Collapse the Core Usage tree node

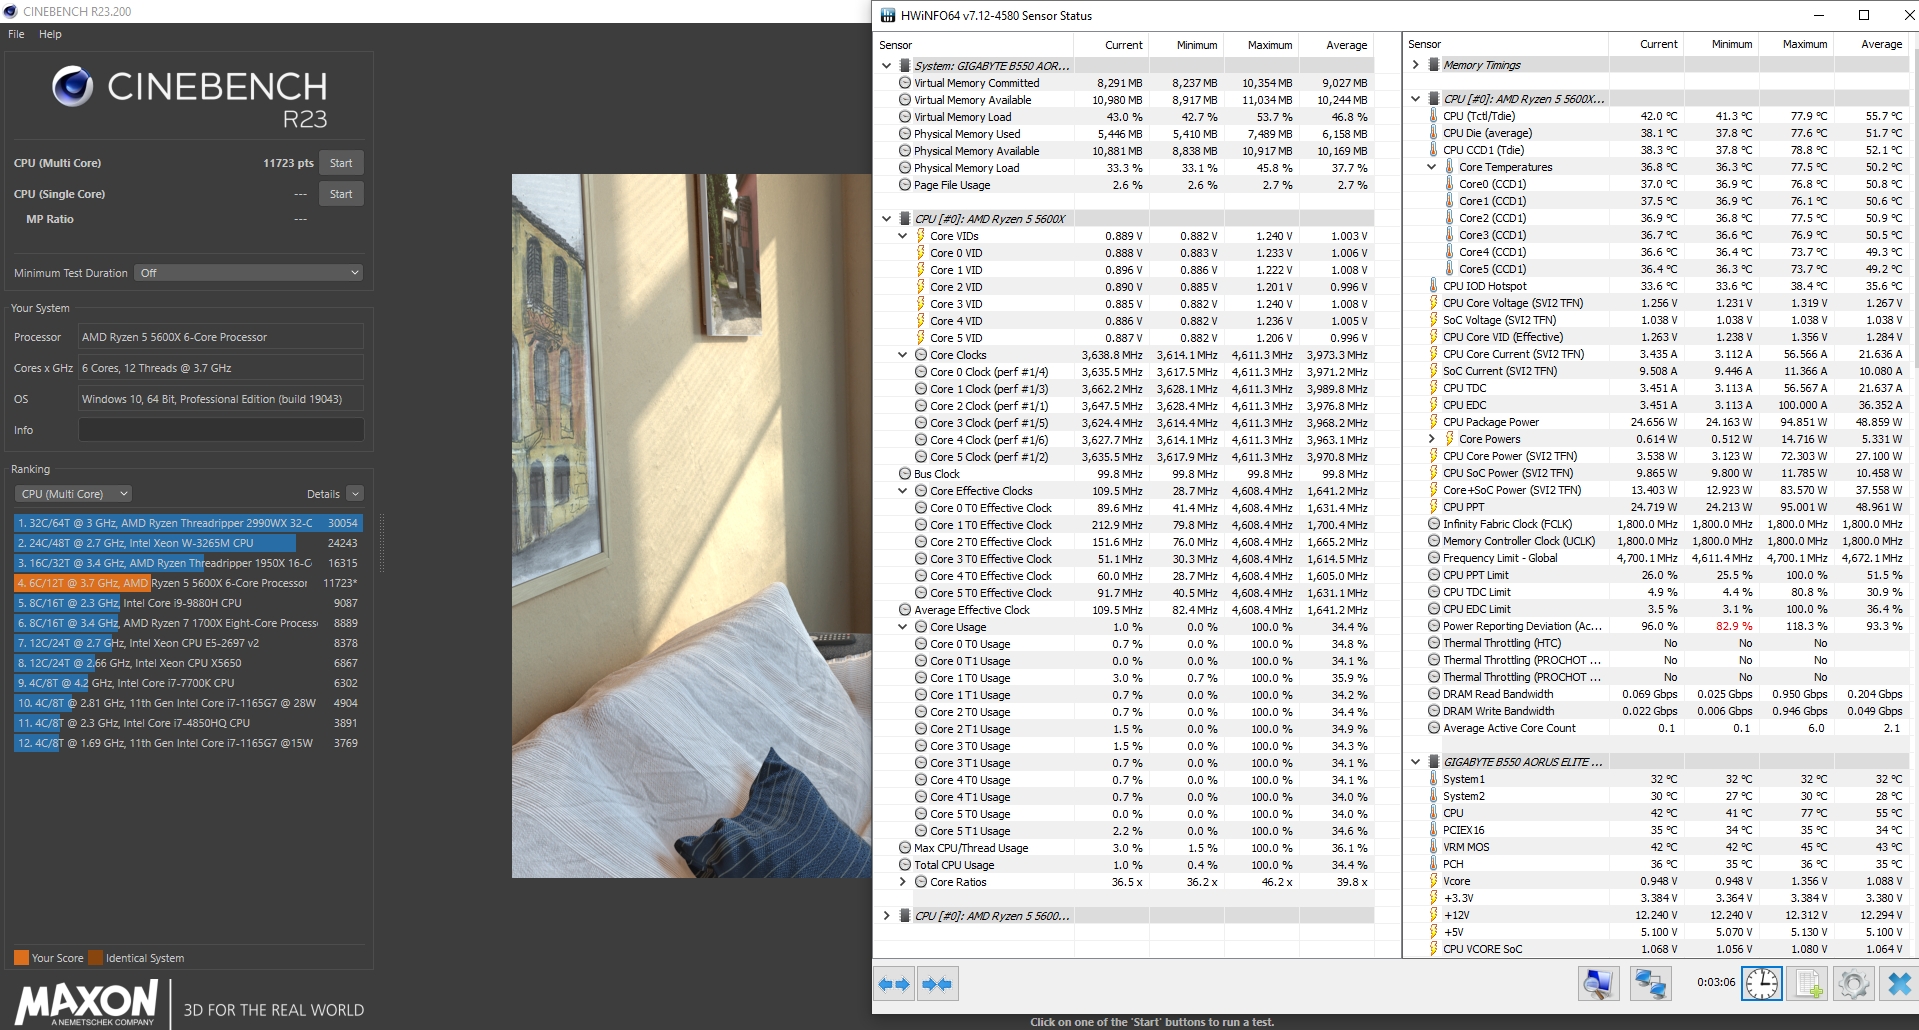(x=902, y=627)
